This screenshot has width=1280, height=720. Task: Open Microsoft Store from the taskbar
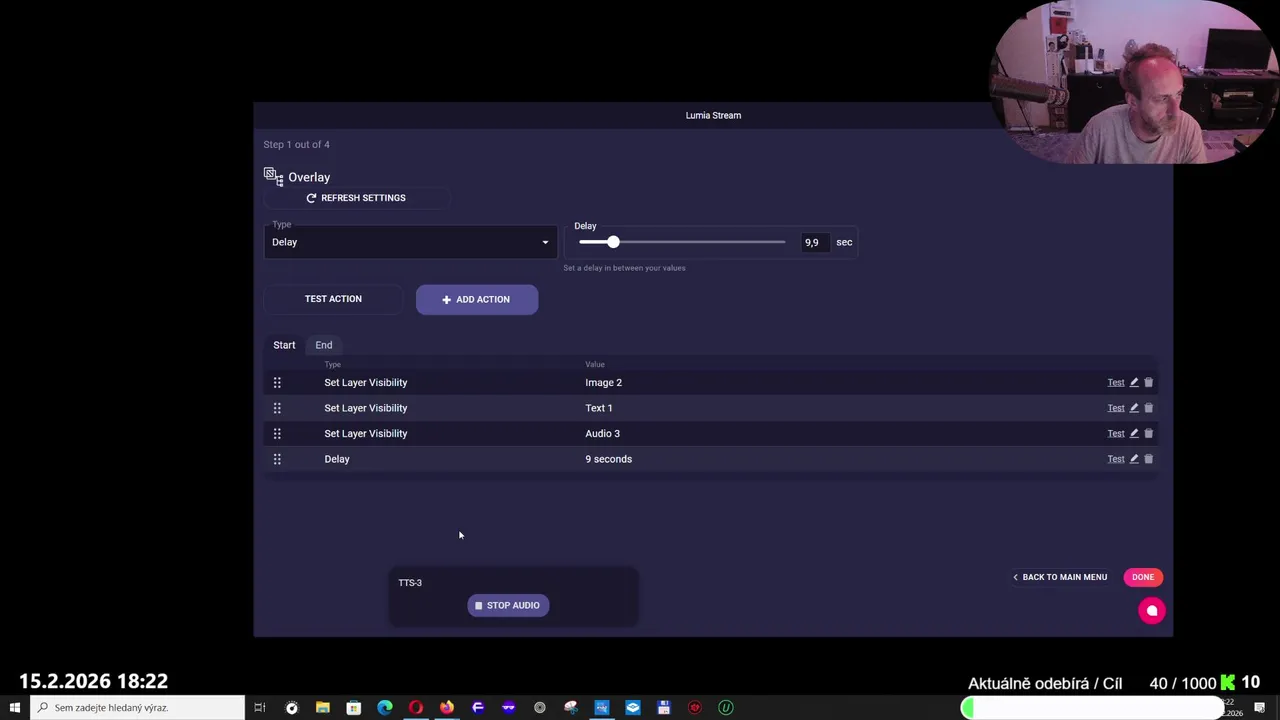(353, 707)
